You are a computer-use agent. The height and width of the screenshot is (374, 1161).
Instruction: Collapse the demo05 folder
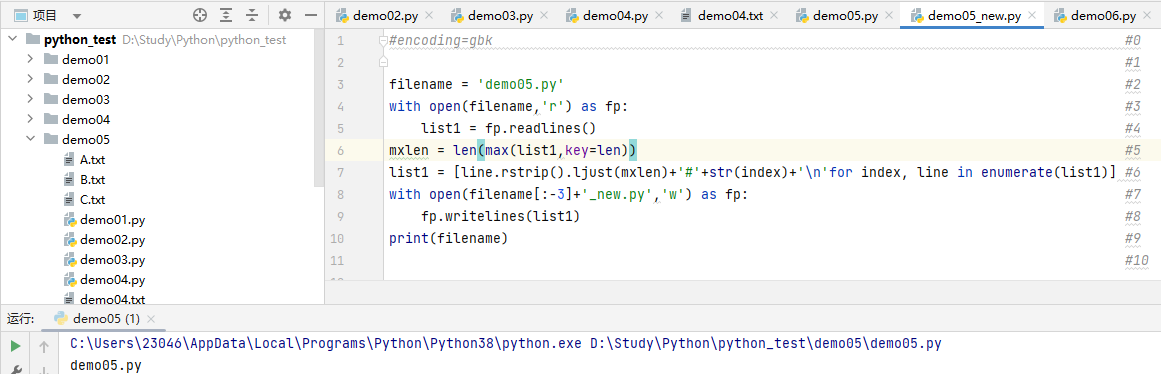coord(30,139)
